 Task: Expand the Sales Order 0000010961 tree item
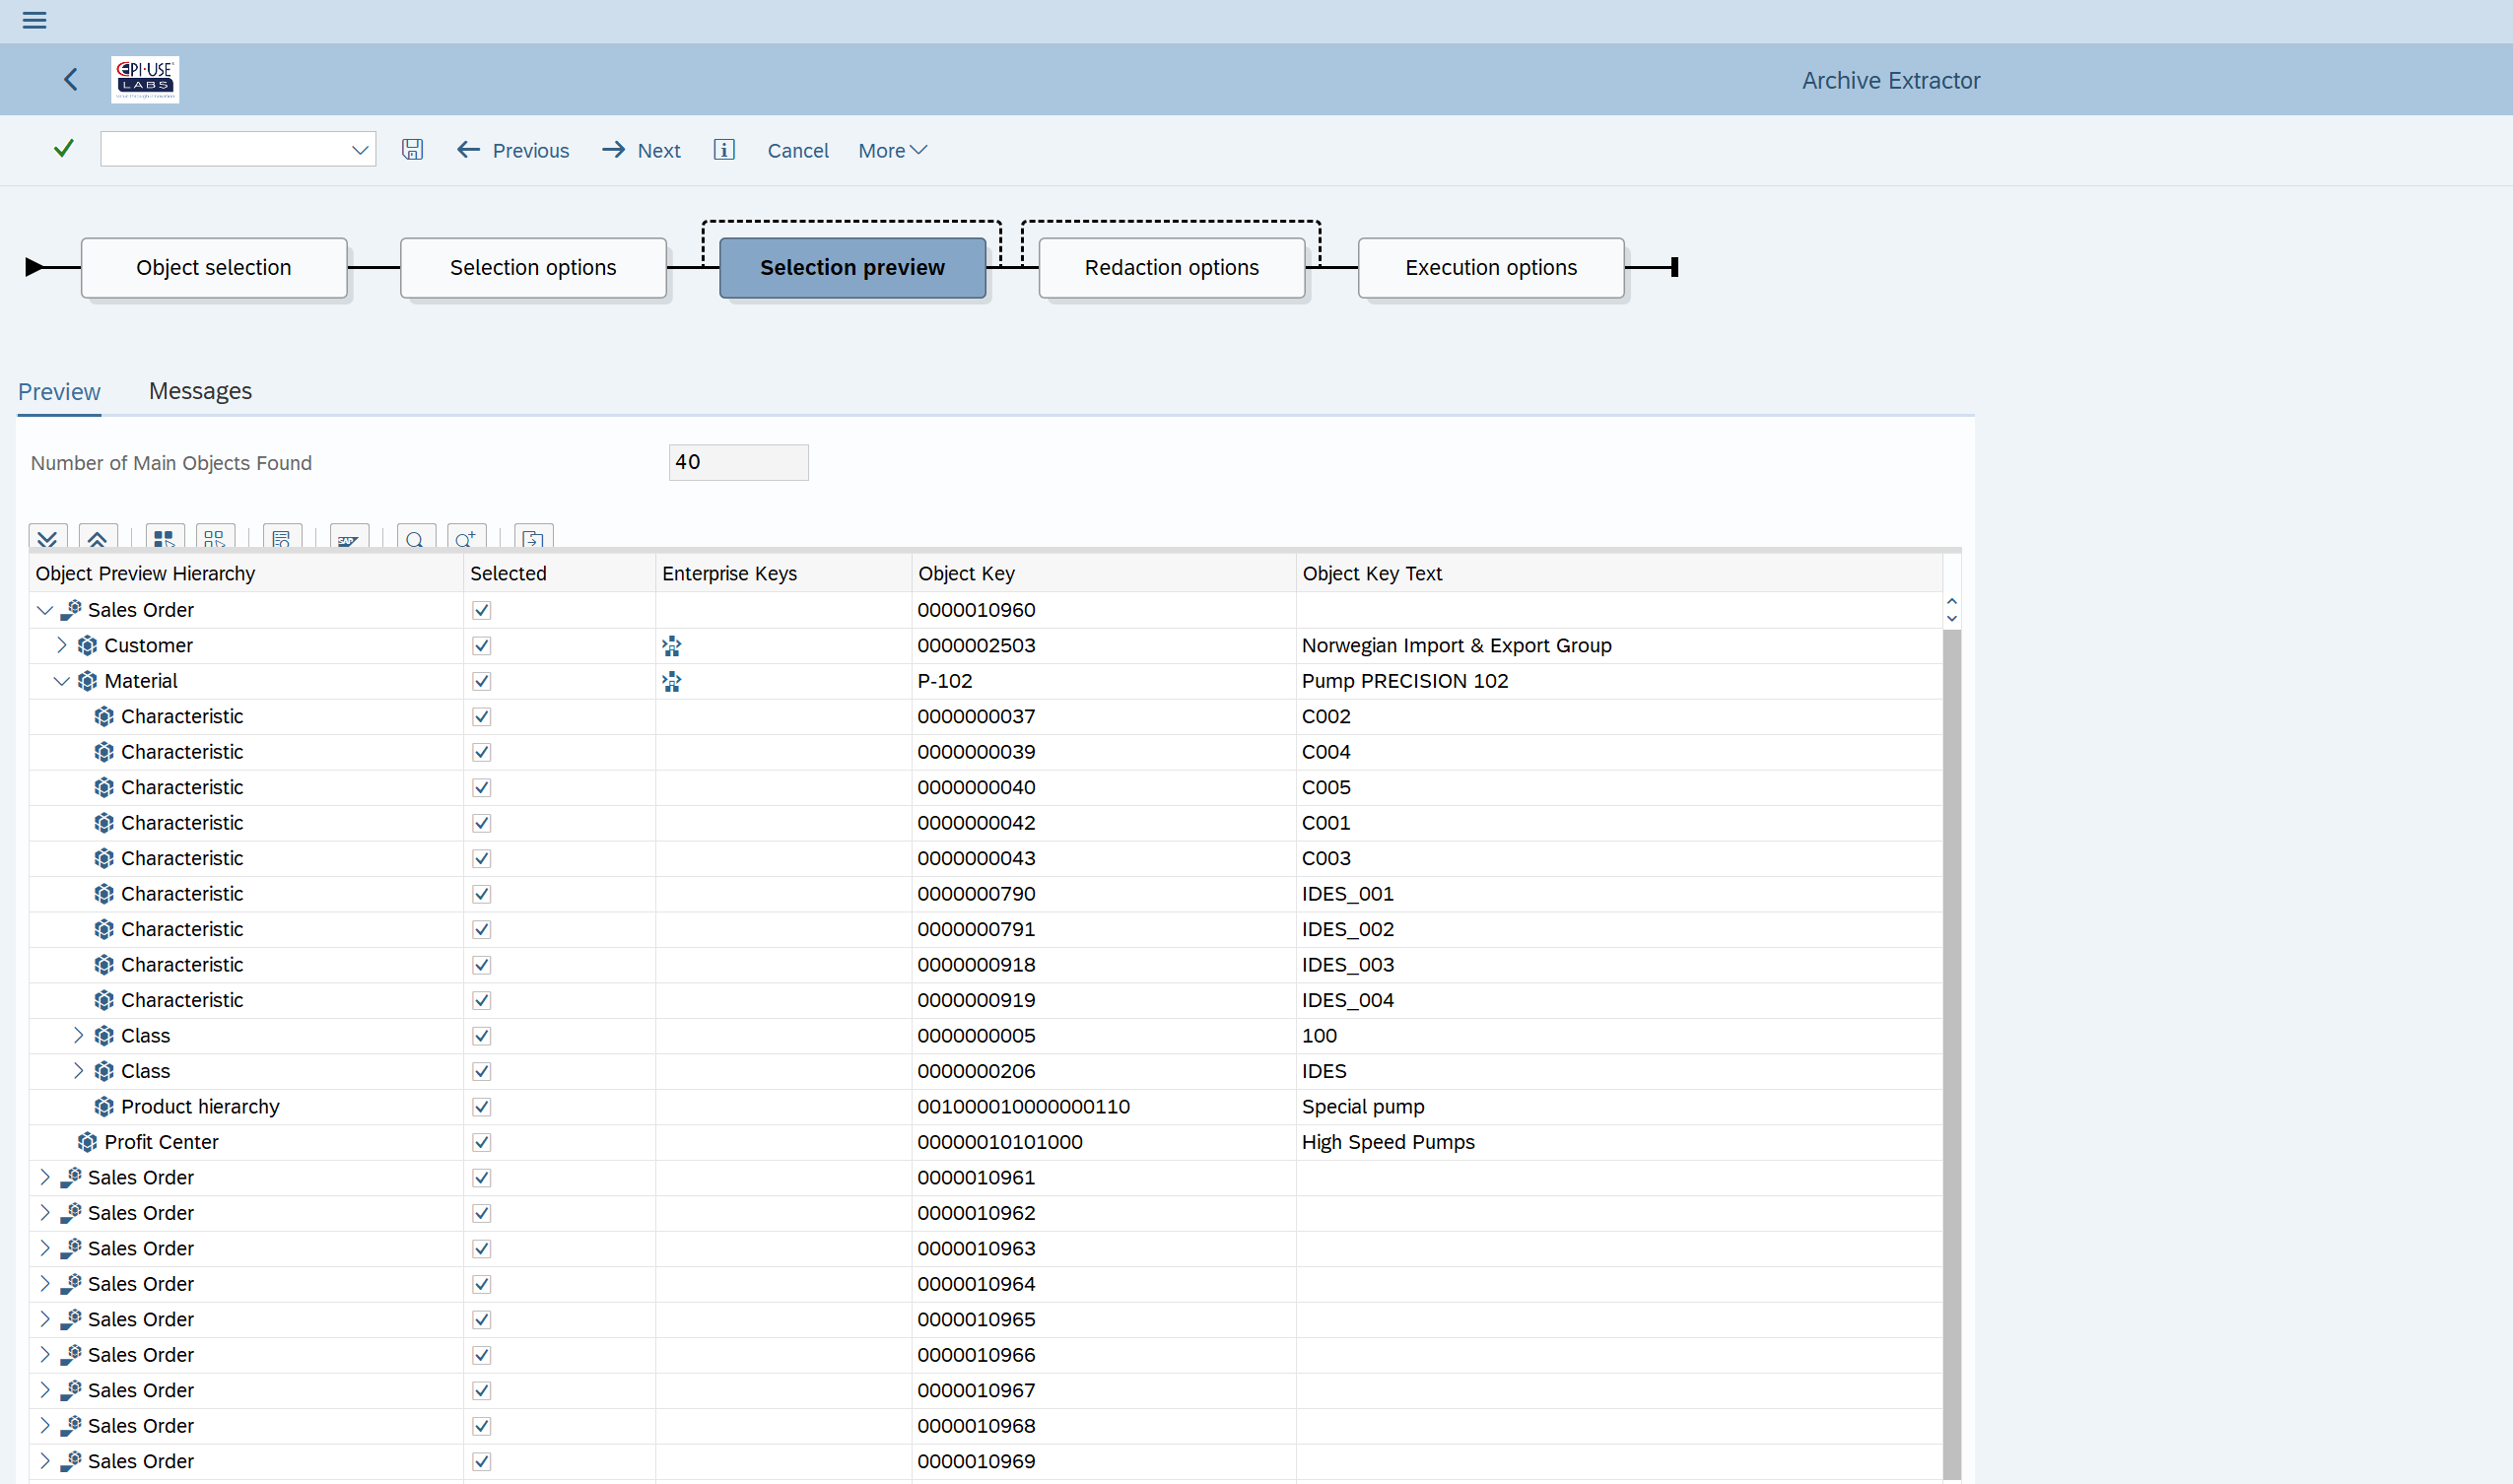[x=44, y=1177]
